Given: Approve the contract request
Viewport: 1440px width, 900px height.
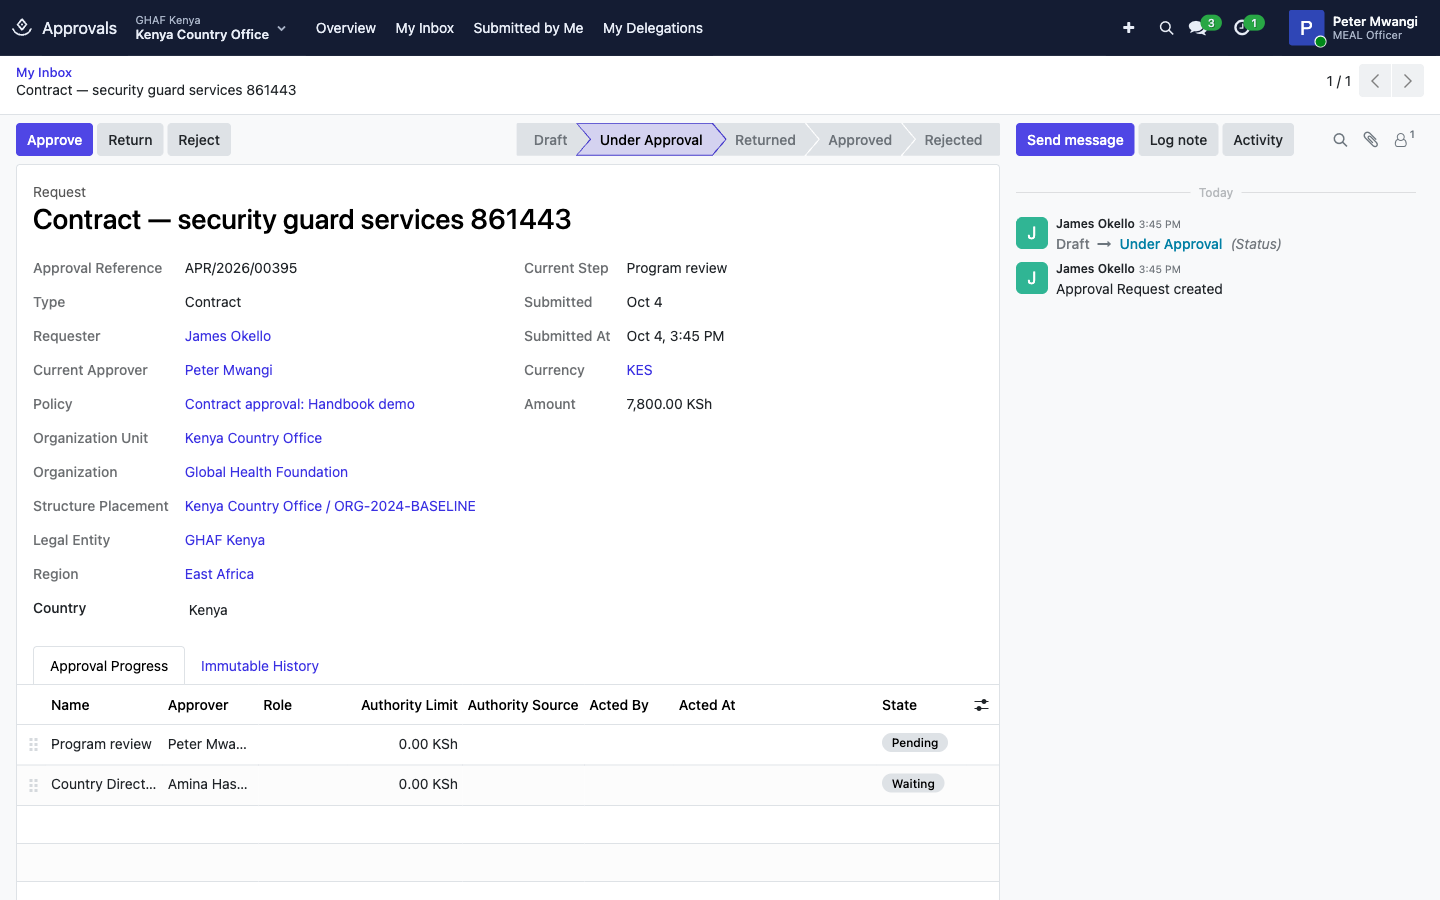Looking at the screenshot, I should (55, 140).
